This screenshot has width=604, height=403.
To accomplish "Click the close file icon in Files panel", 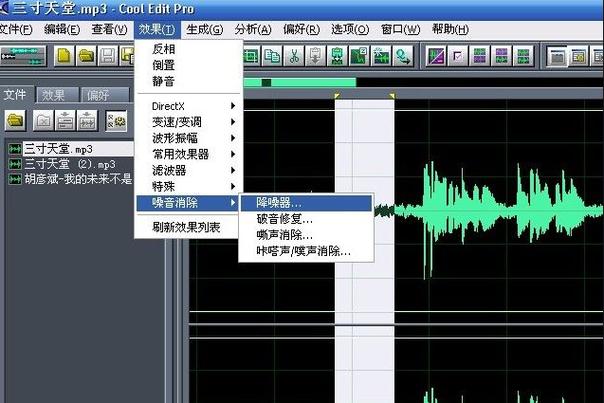I will (x=43, y=121).
